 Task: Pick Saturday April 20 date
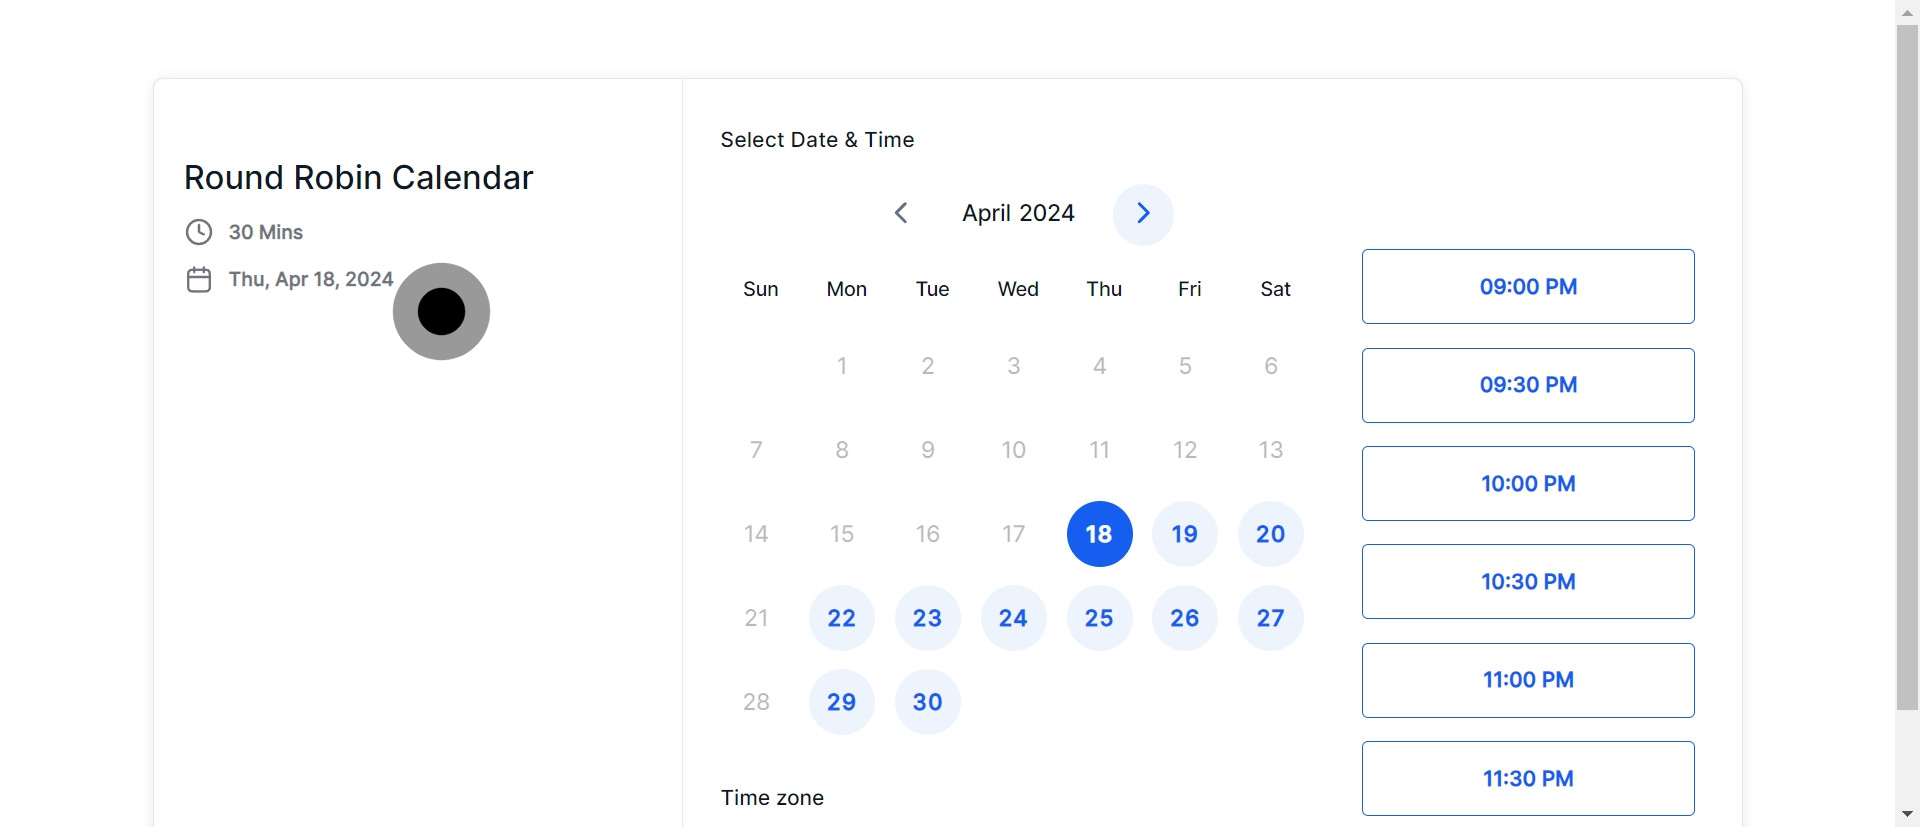tap(1271, 534)
